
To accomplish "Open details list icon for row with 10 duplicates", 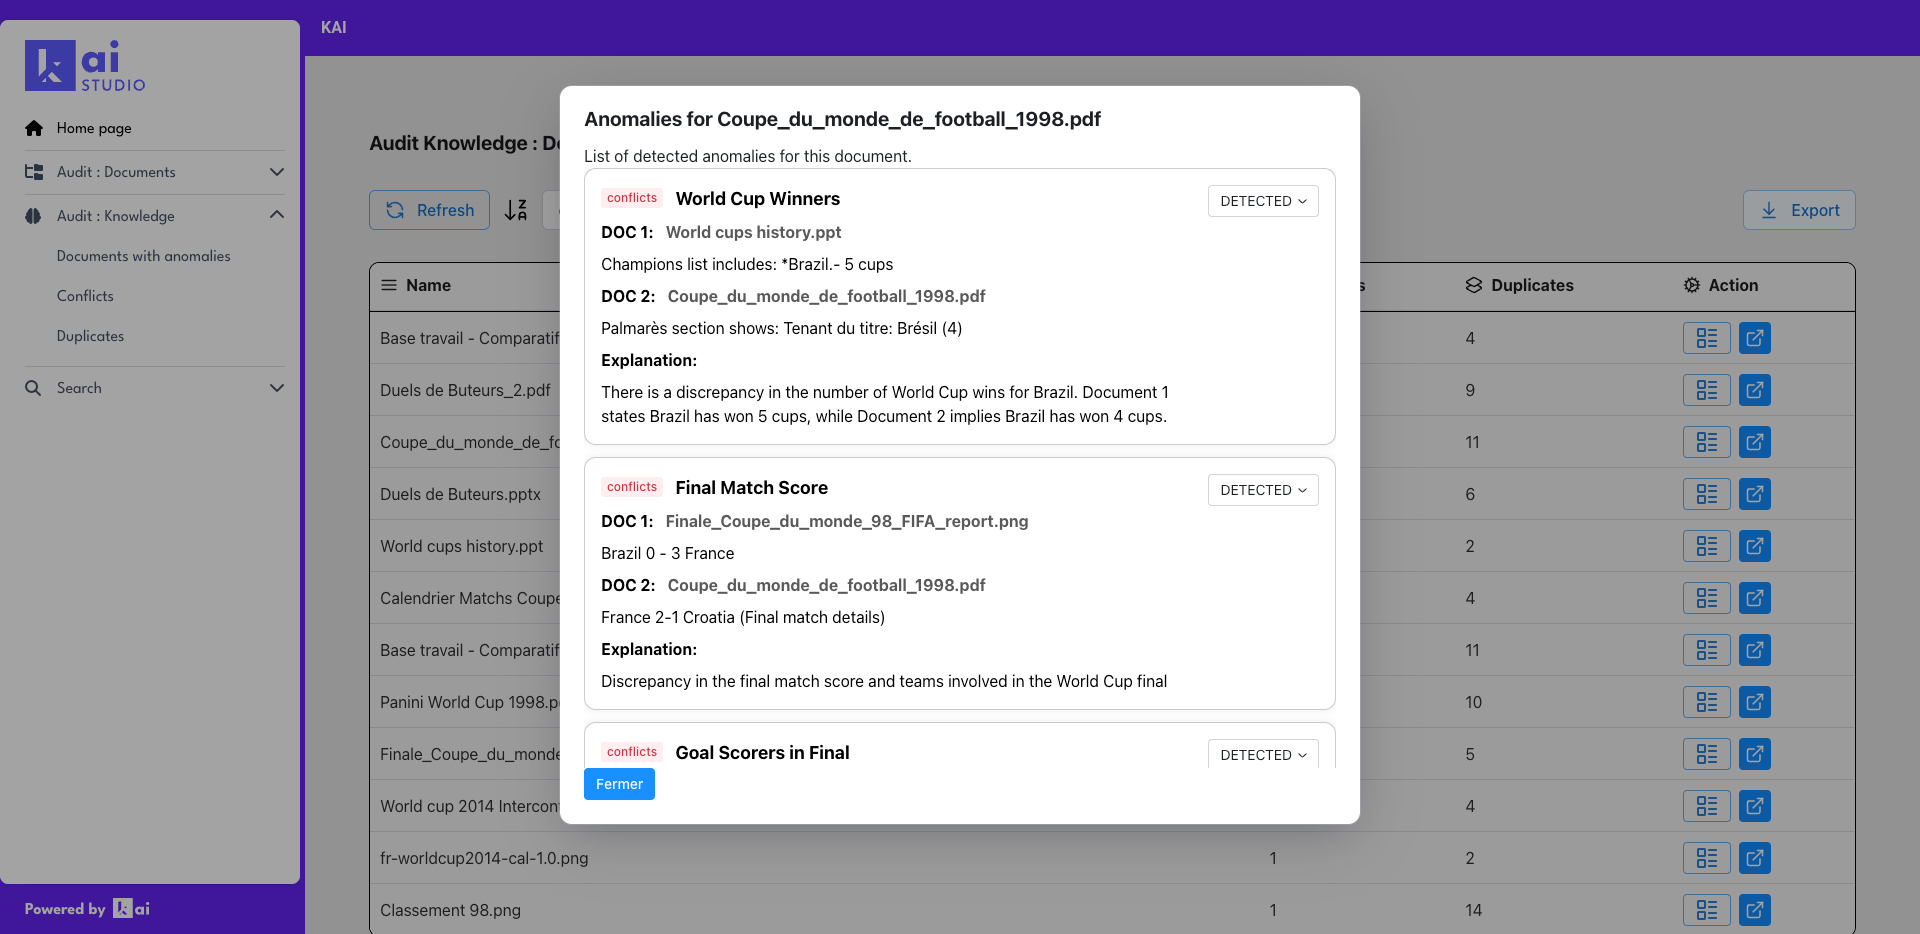I will [1707, 702].
